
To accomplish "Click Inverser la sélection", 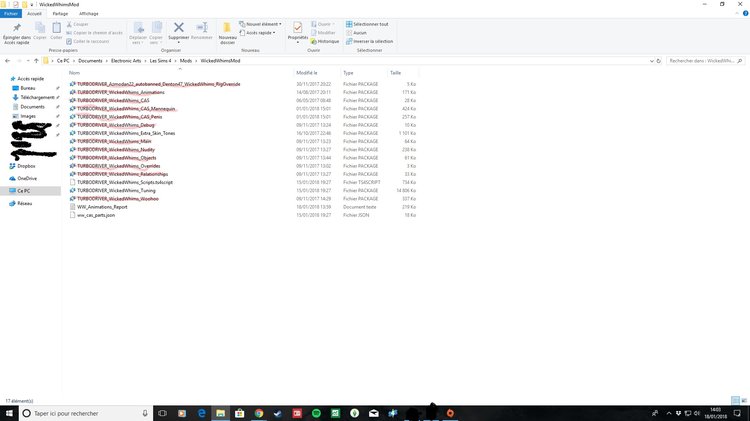I will (x=369, y=42).
